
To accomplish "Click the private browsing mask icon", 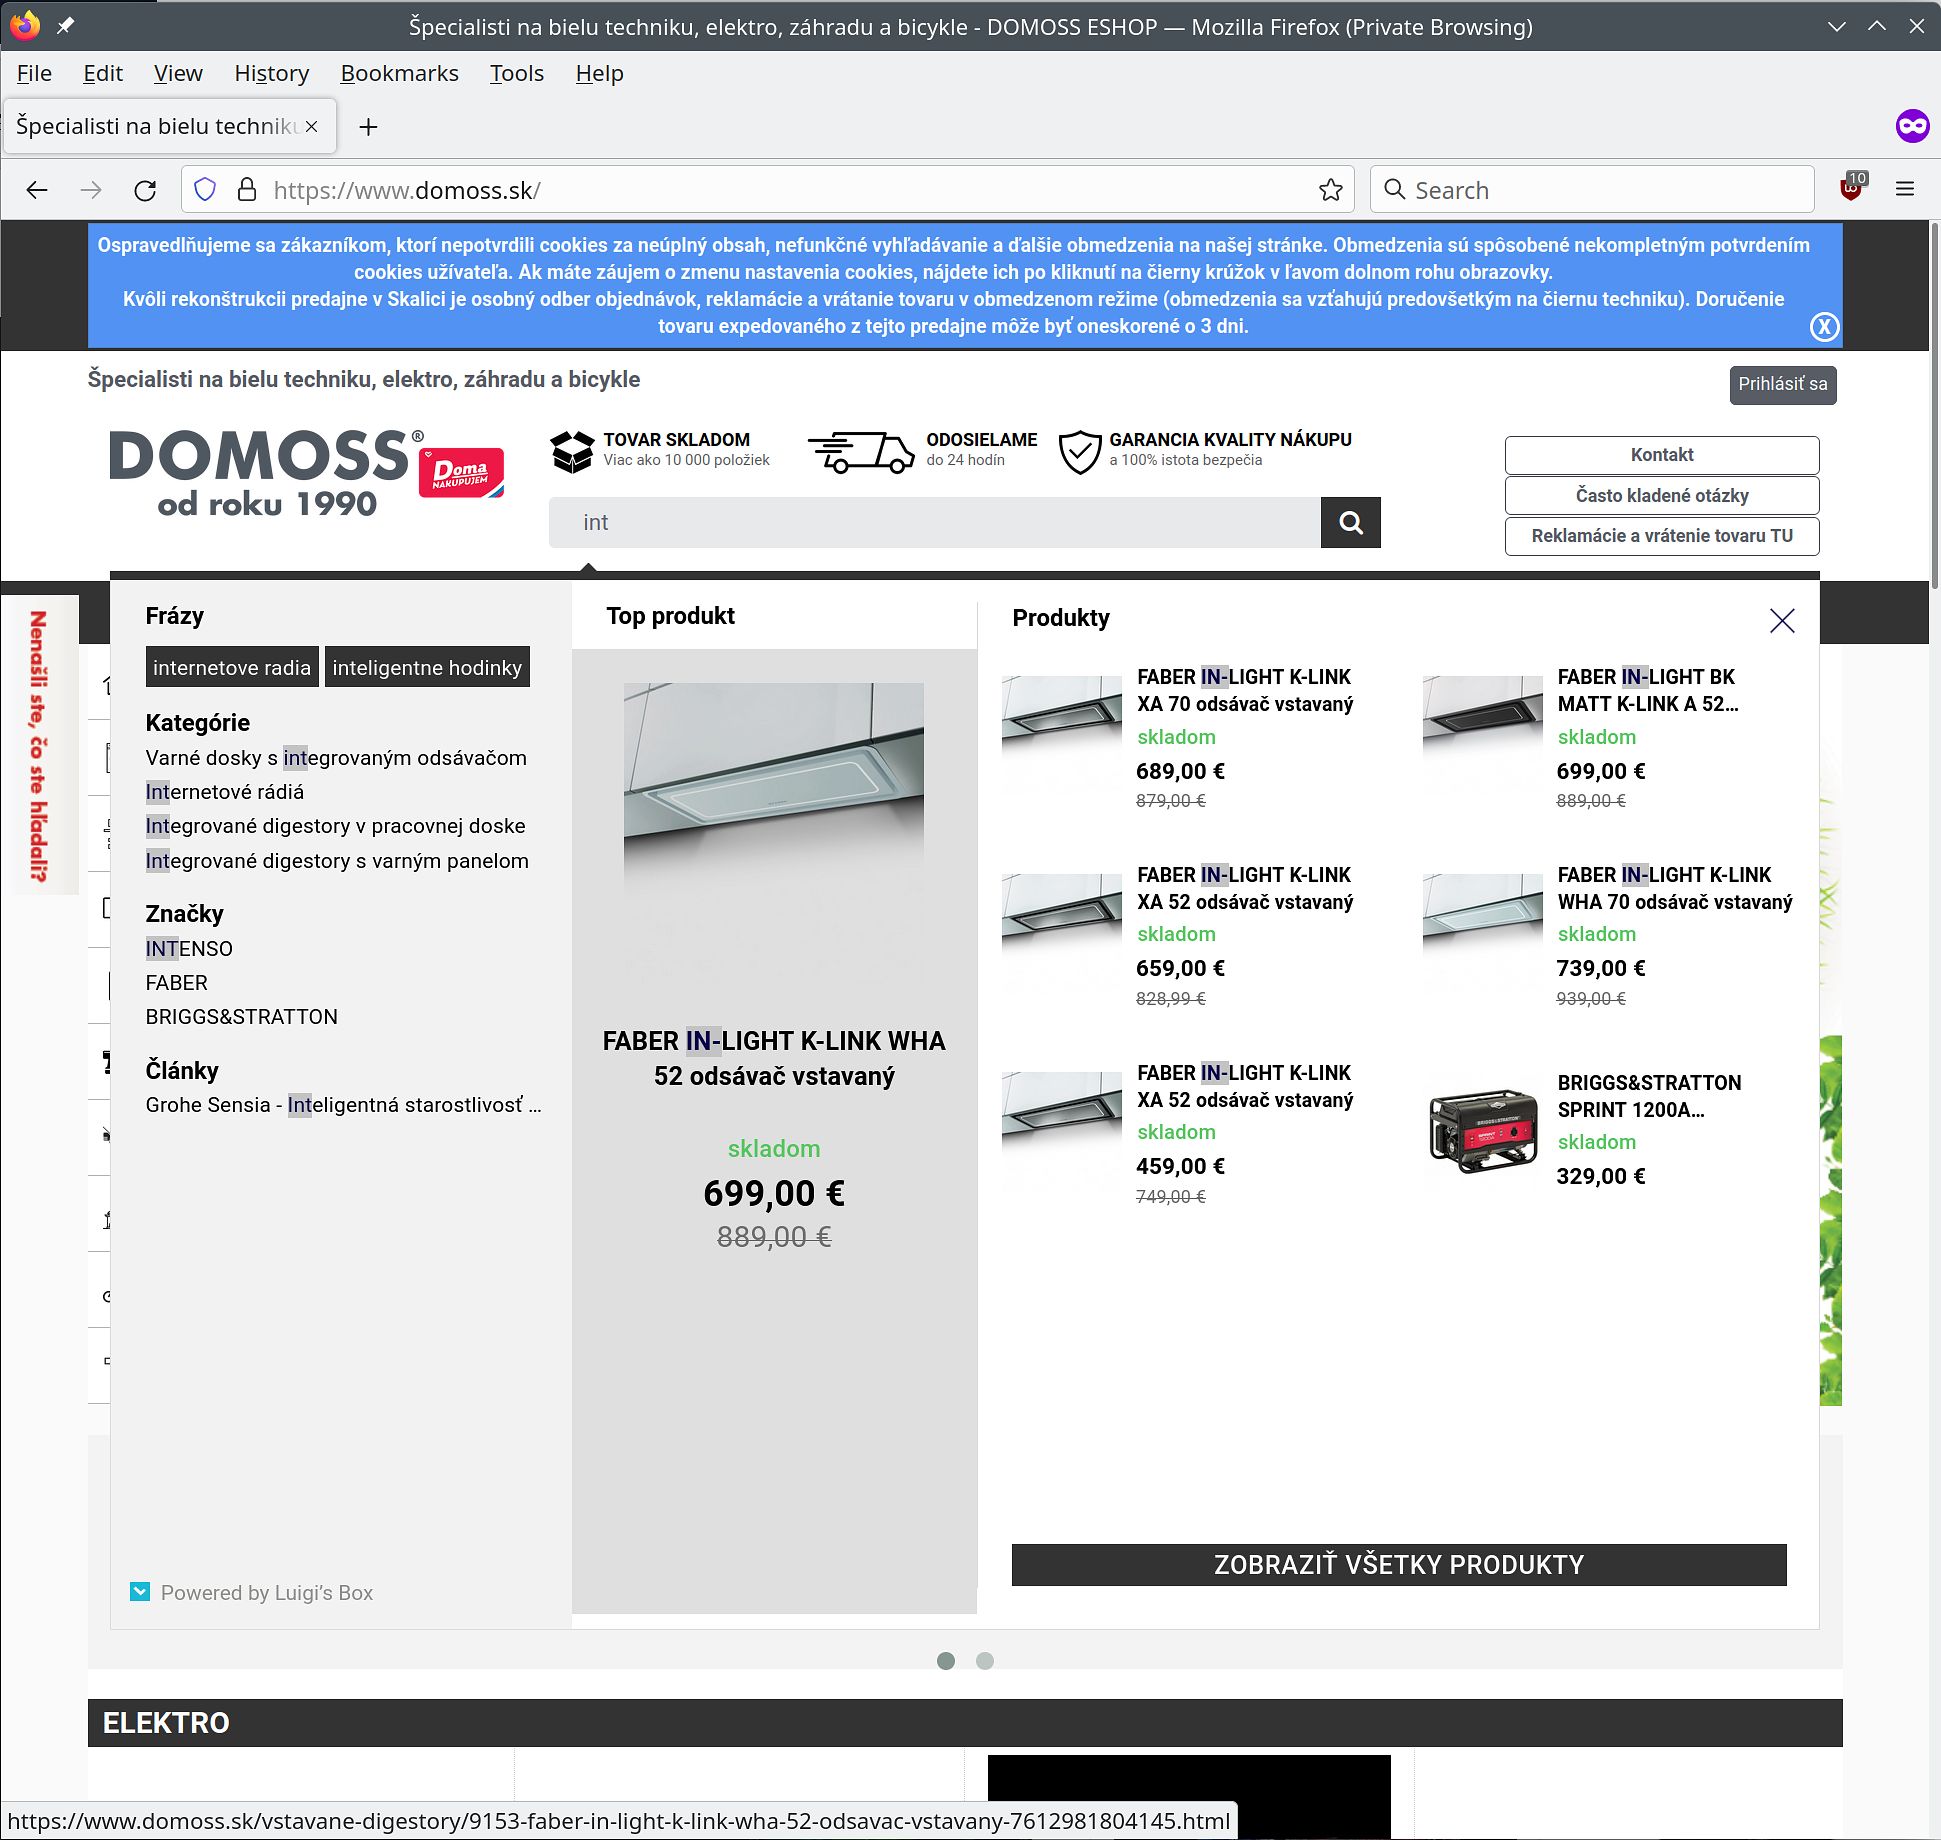I will click(x=1912, y=126).
